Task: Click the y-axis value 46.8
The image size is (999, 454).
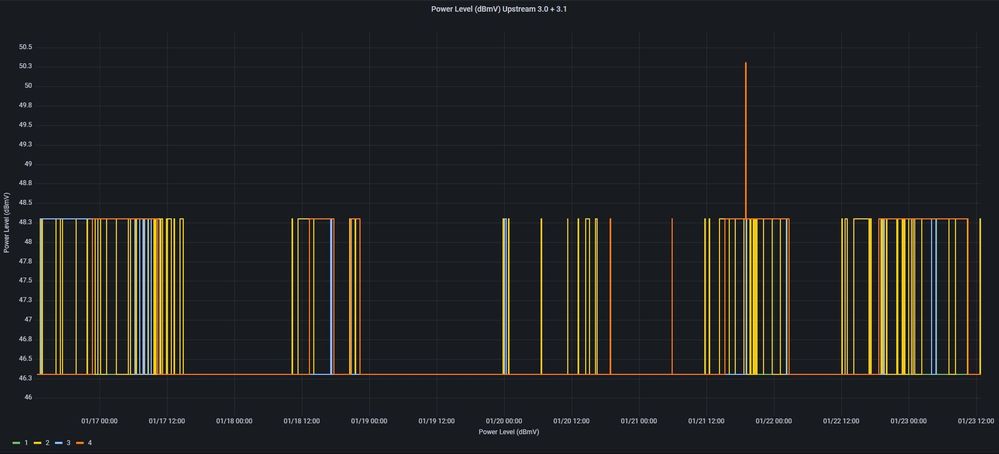Action: coord(25,339)
